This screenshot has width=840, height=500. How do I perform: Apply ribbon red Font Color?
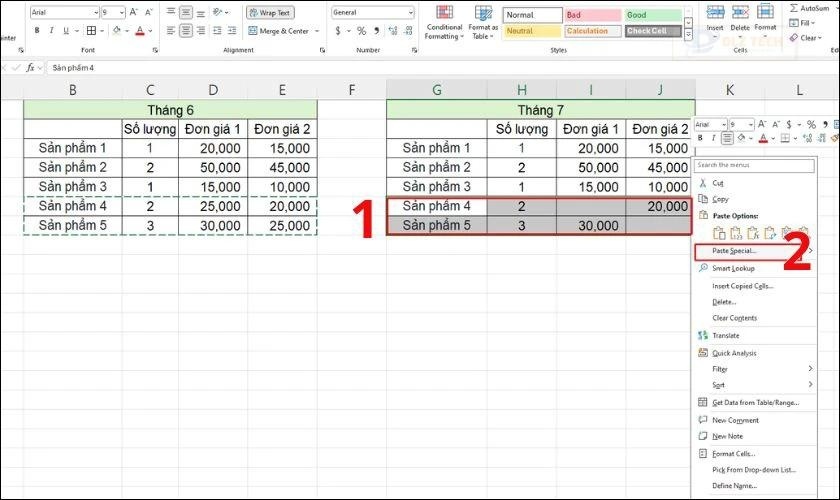click(x=140, y=31)
